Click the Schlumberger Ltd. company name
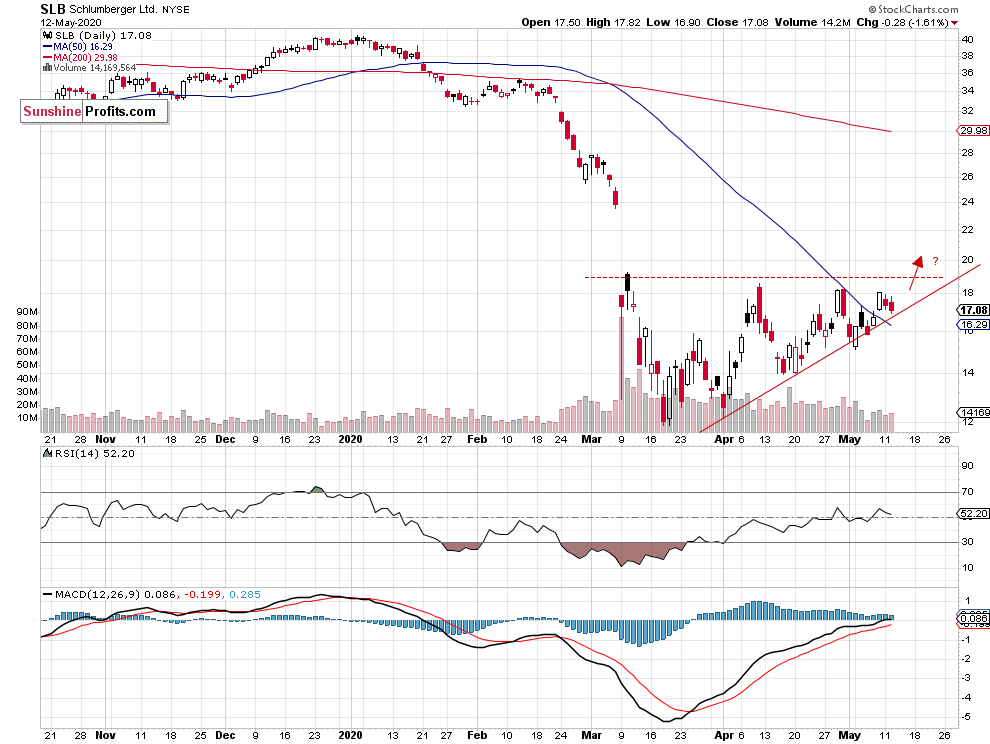This screenshot has height=744, width=990. [111, 9]
